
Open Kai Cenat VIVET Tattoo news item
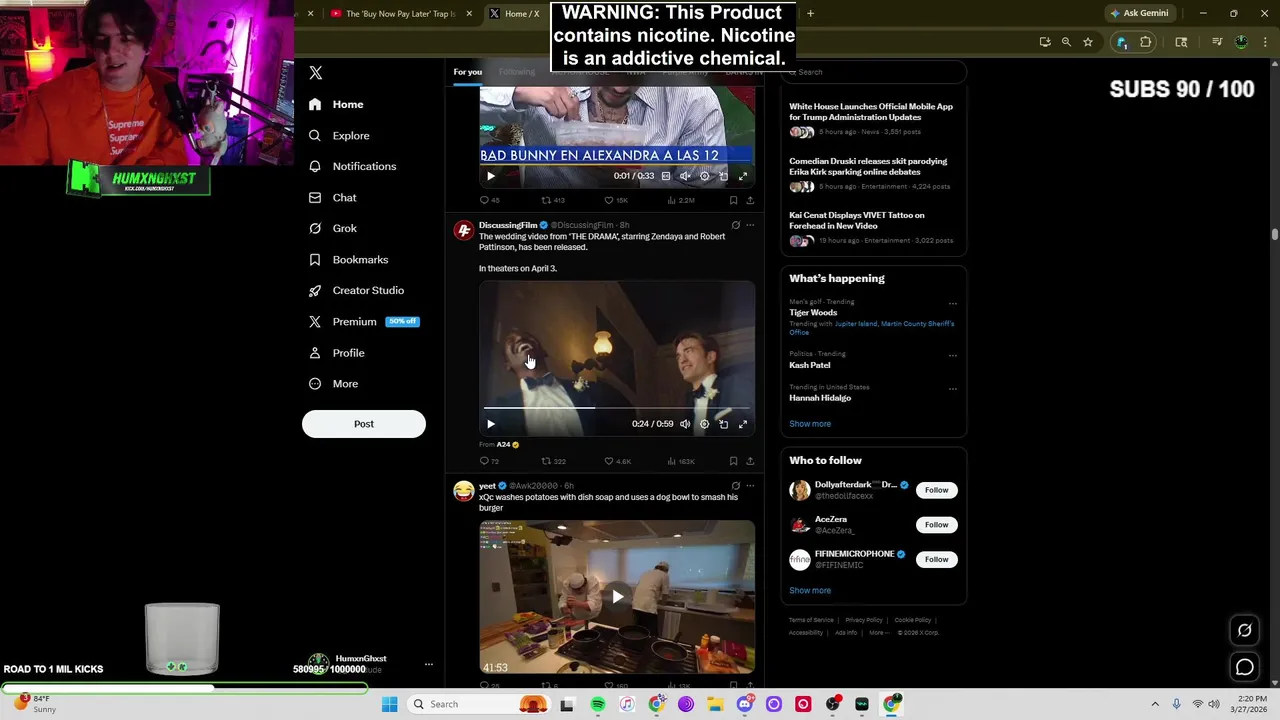pos(872,227)
